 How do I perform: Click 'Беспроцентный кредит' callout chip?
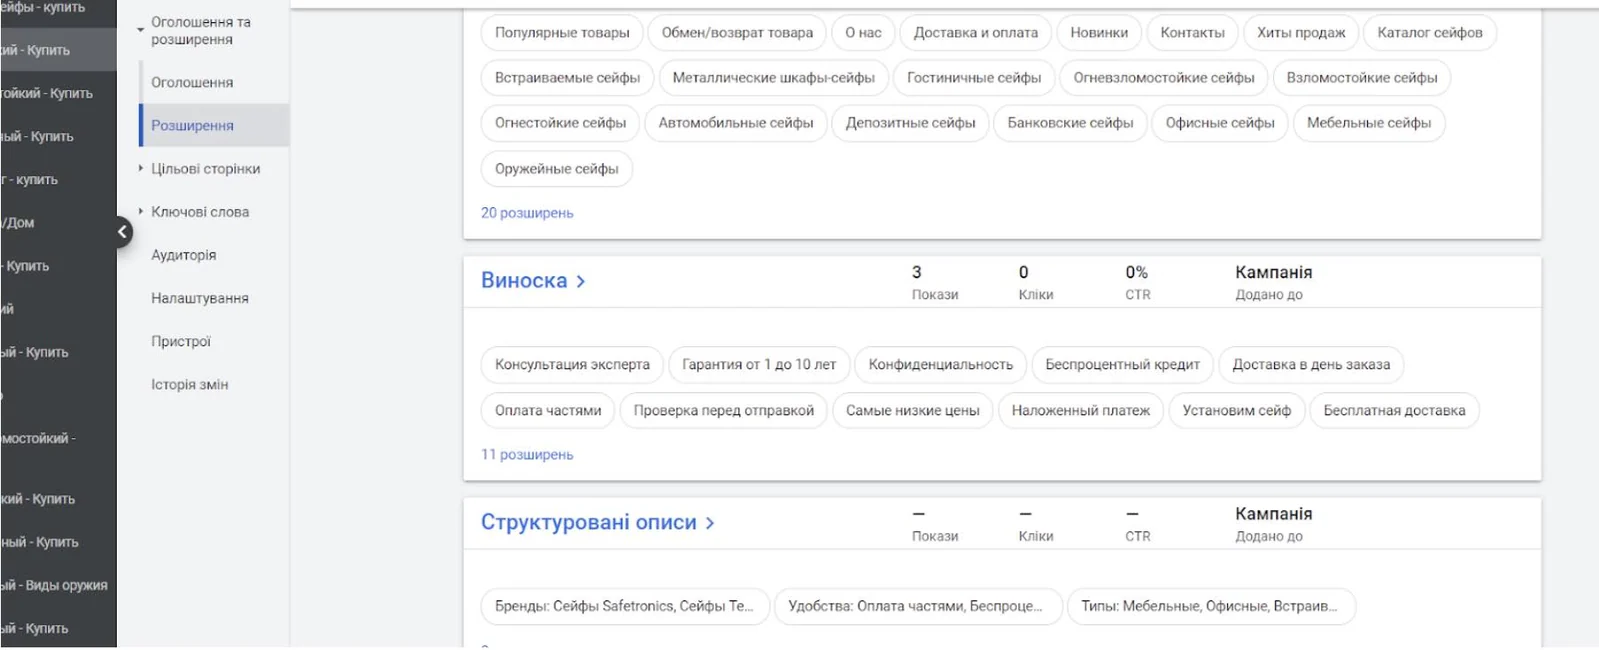point(1122,365)
